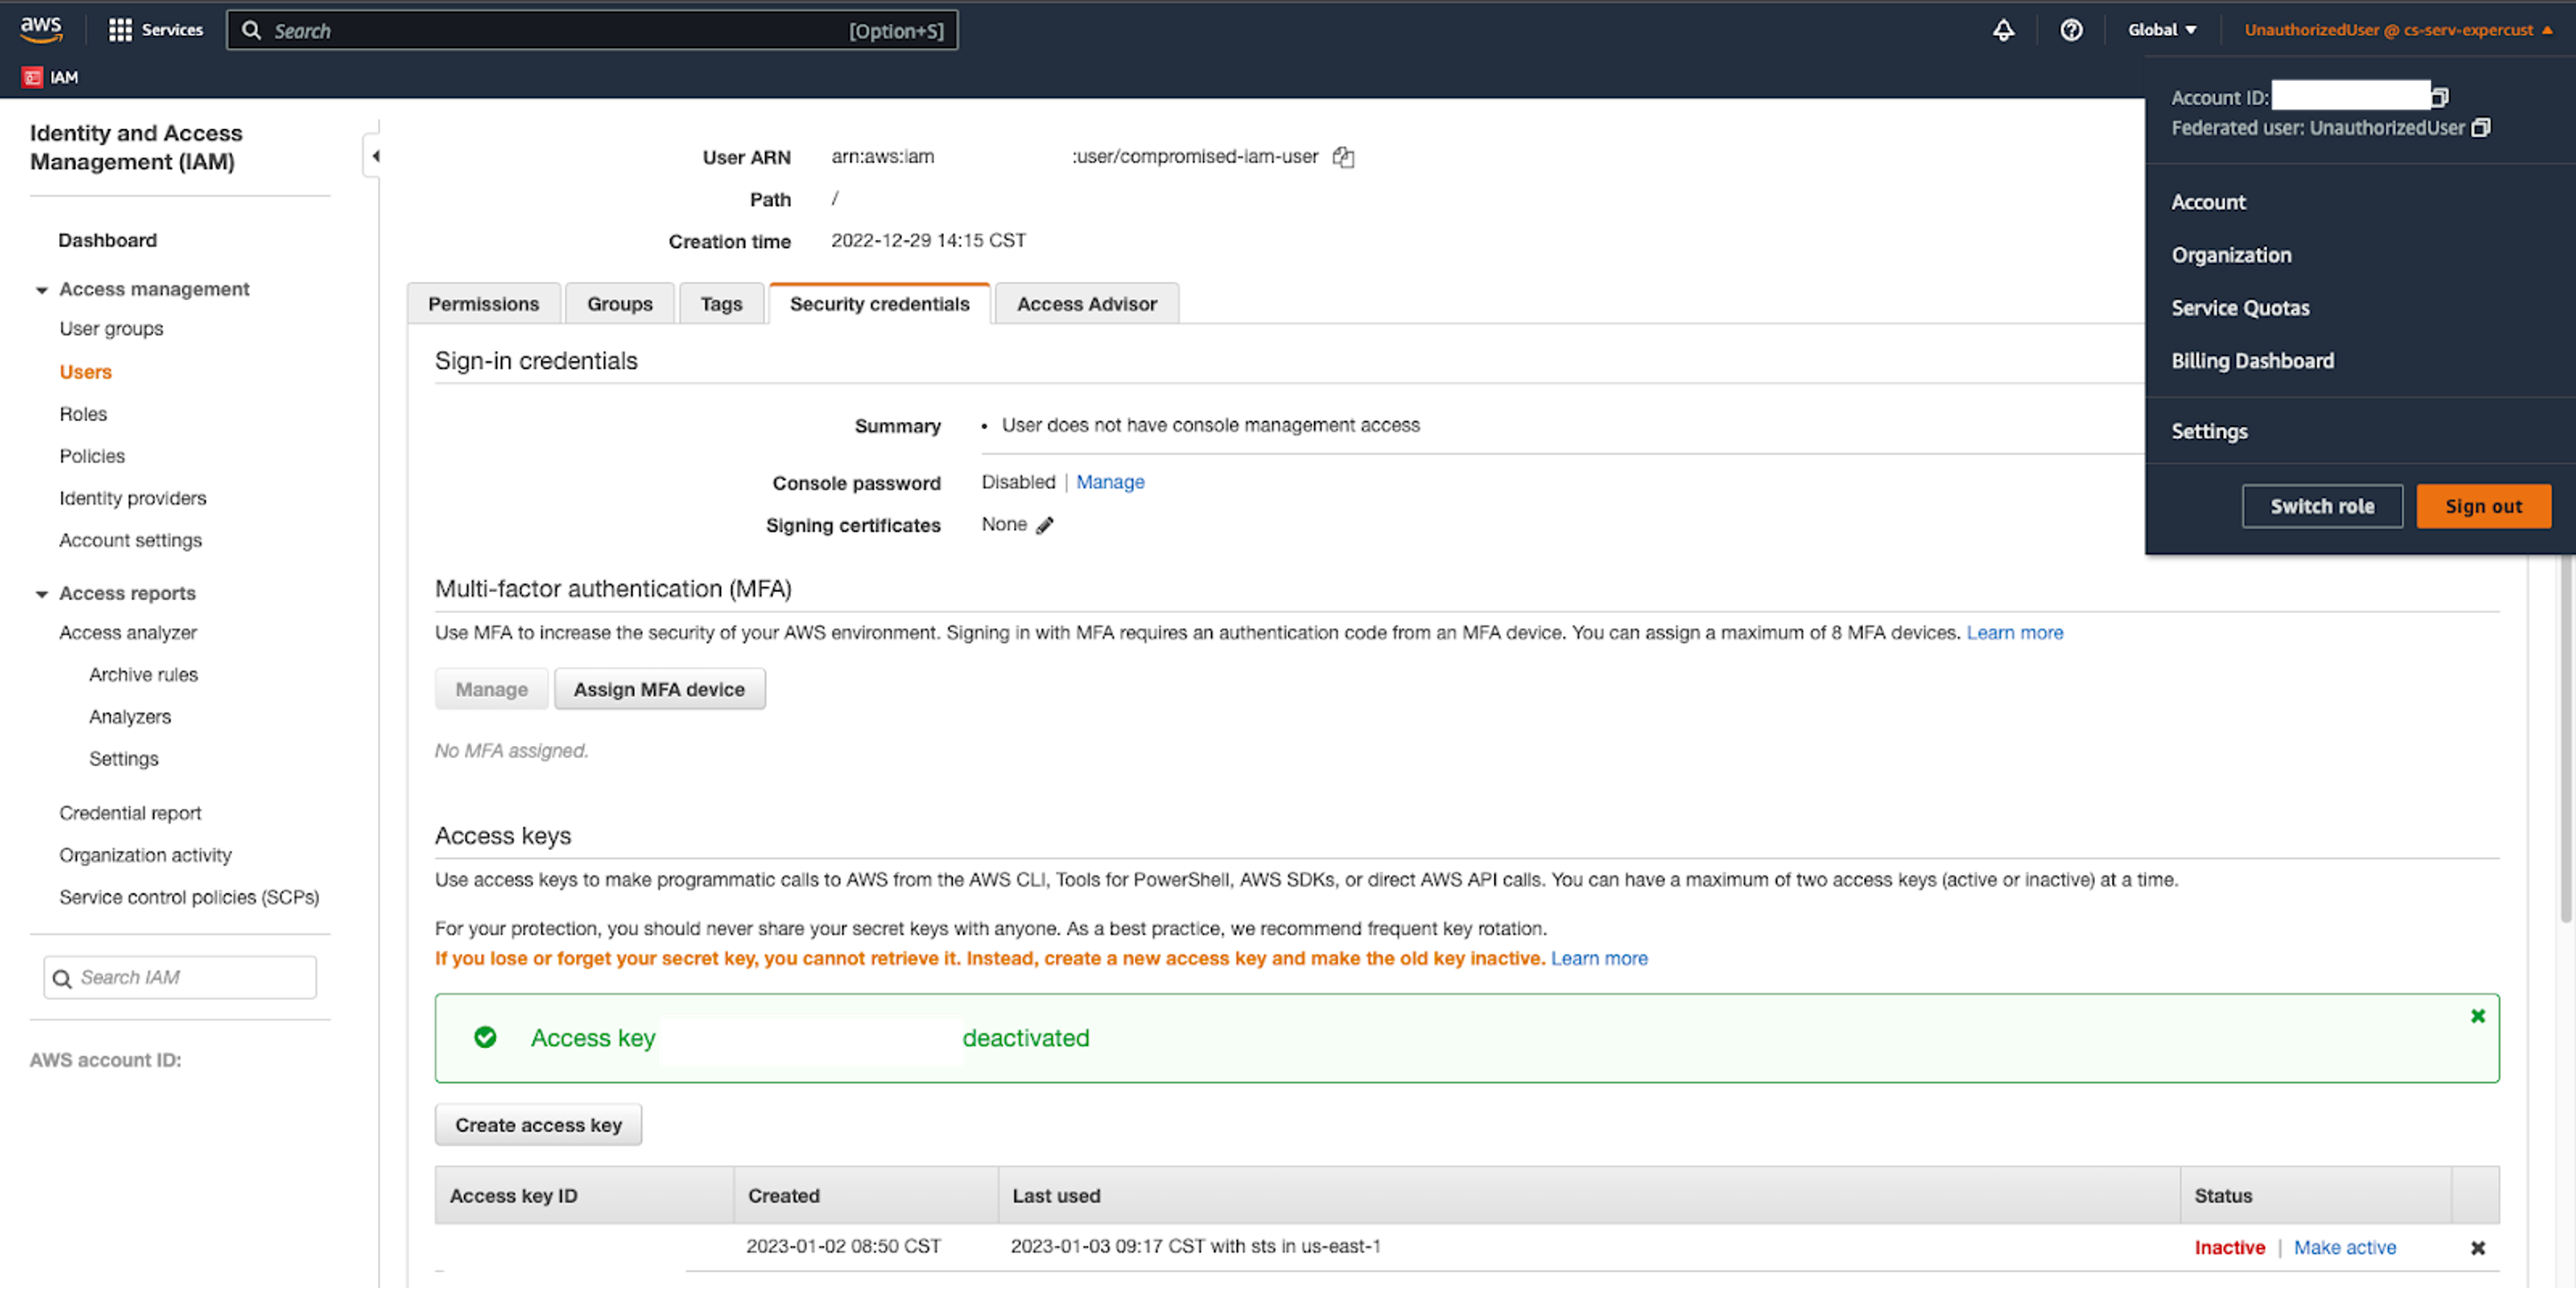Click the Create access key button
This screenshot has width=2576, height=1289.
(x=538, y=1125)
